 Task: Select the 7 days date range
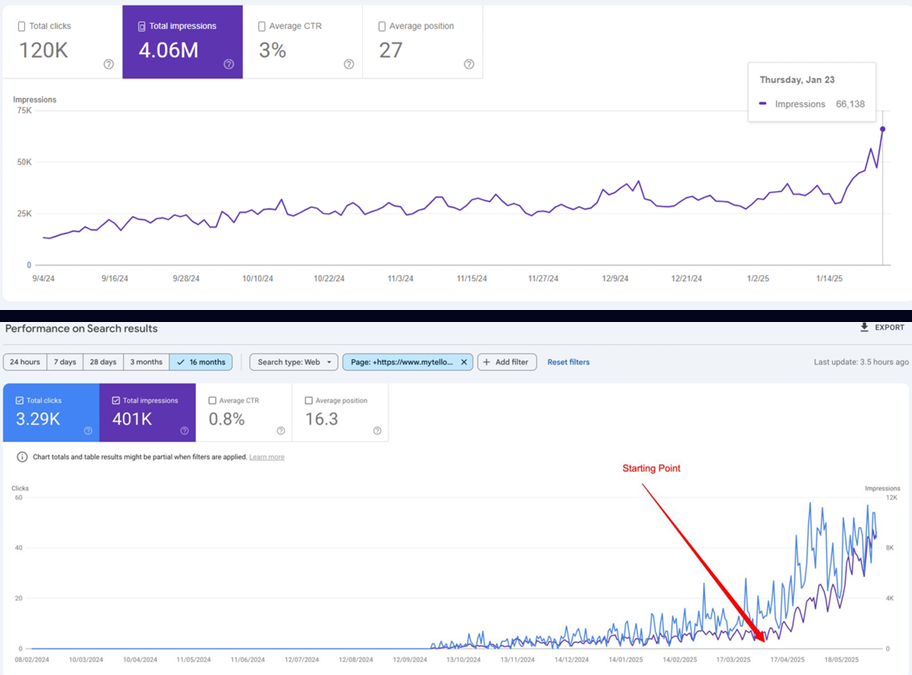(65, 362)
